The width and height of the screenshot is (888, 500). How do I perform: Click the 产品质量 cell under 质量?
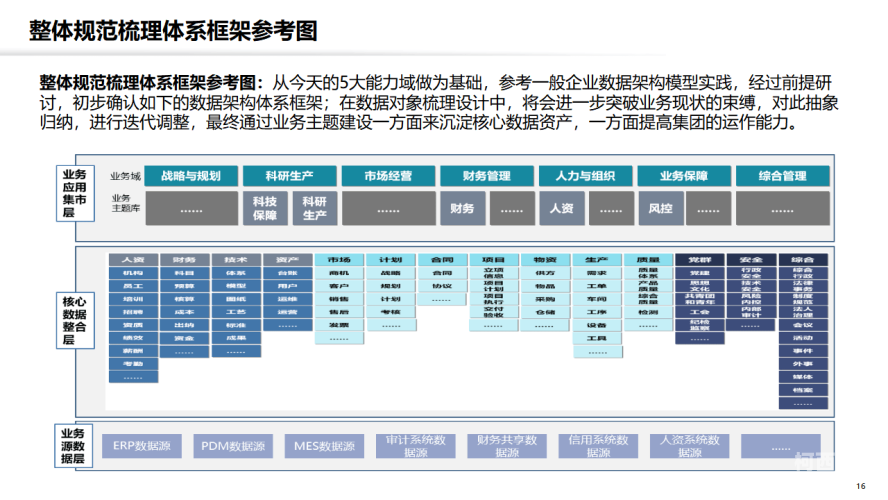coord(648,286)
